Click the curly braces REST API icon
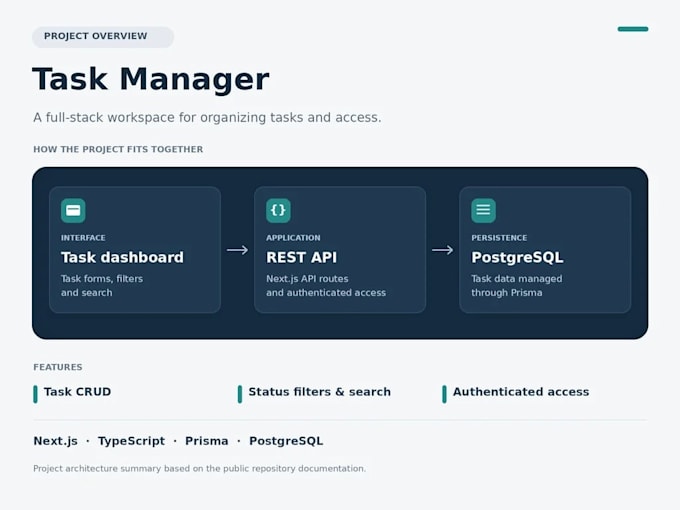Image resolution: width=680 pixels, height=510 pixels. [278, 210]
